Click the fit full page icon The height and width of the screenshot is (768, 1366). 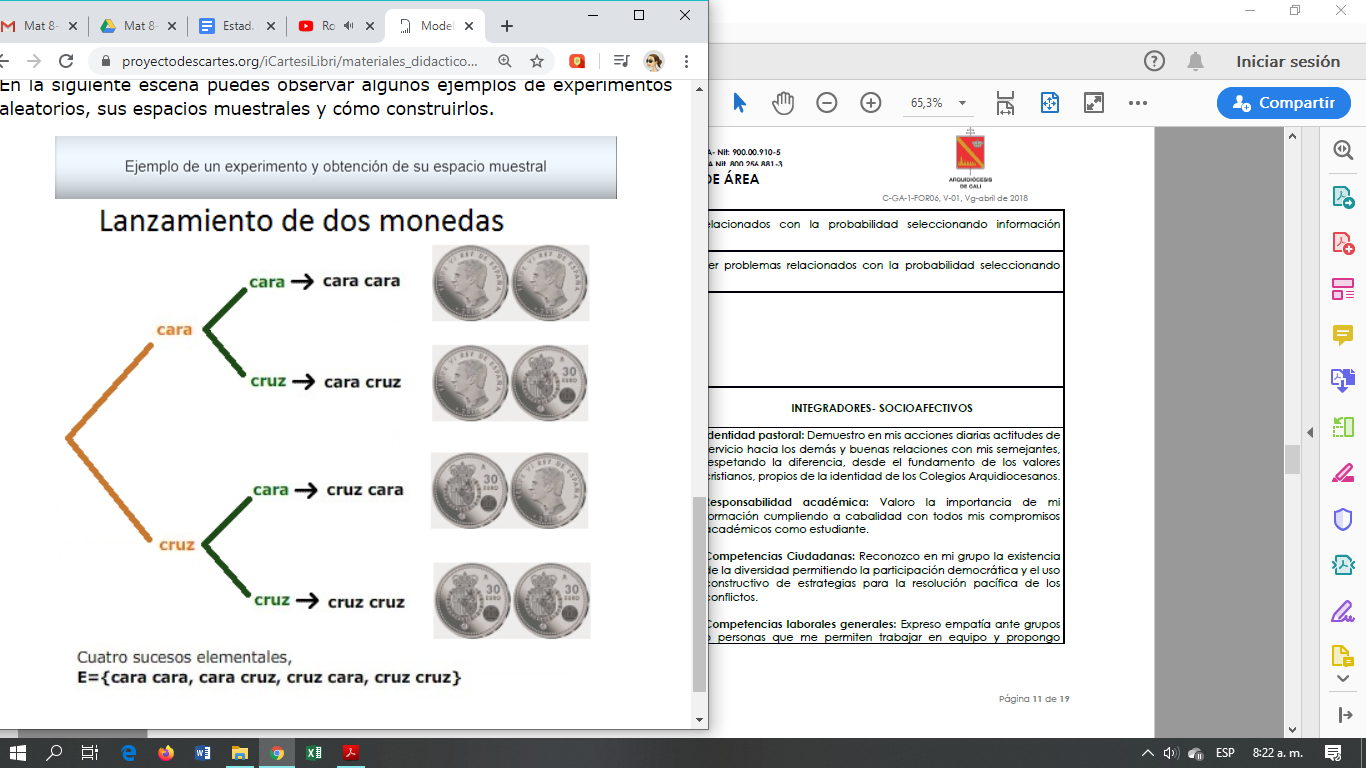tap(1050, 102)
